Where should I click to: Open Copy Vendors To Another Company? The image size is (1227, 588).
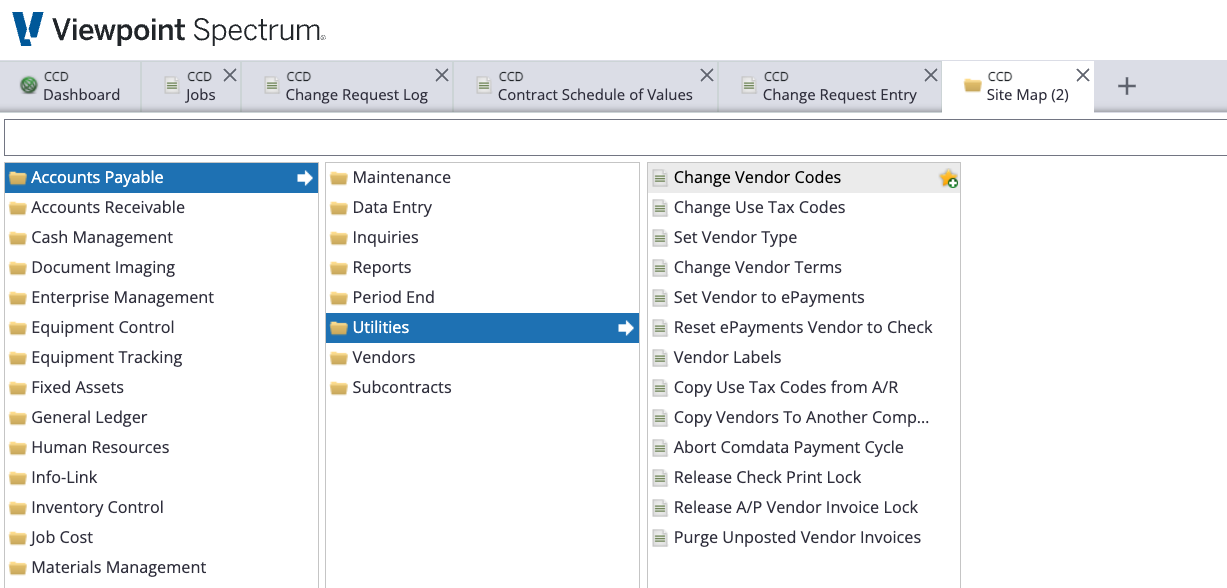pyautogui.click(x=804, y=418)
